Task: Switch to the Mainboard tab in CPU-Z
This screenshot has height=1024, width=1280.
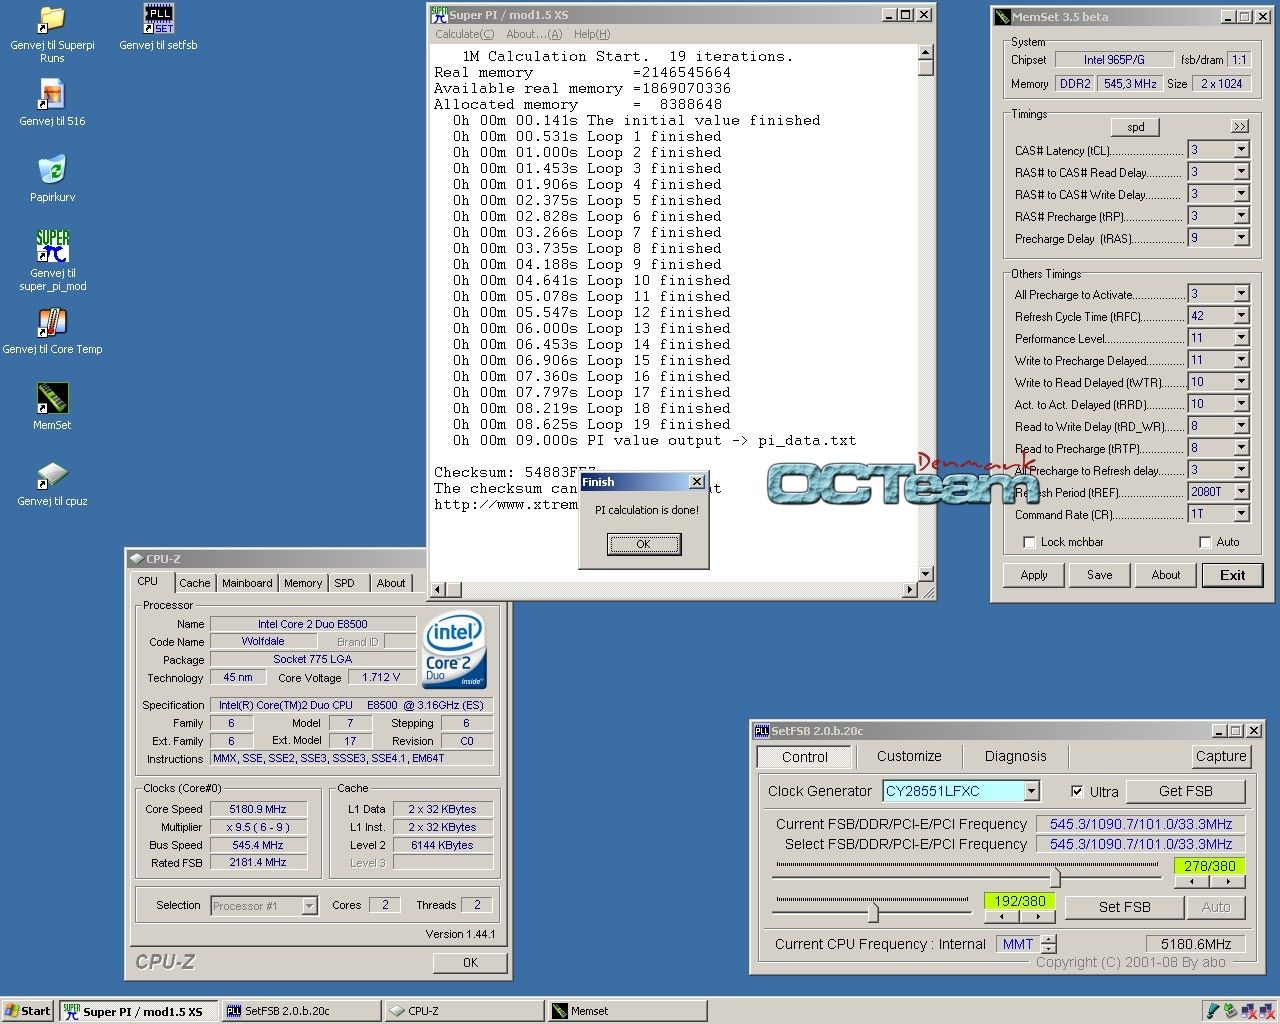Action: (x=247, y=583)
